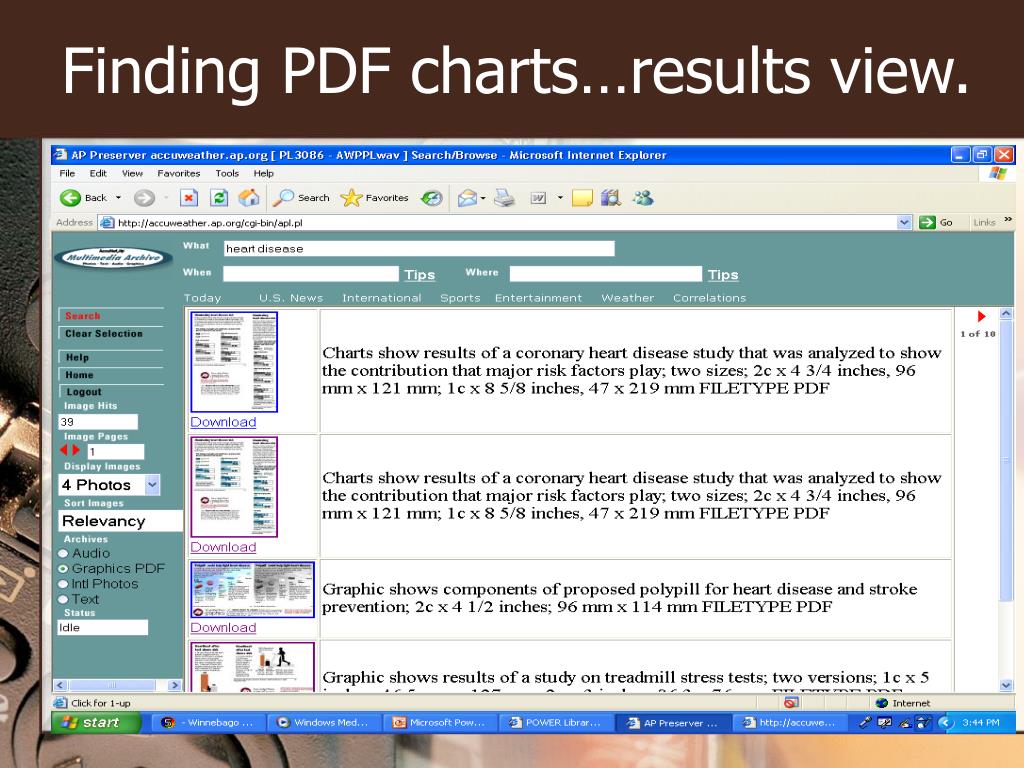Click the Where search input field
This screenshot has width=1024, height=768.
pyautogui.click(x=605, y=274)
